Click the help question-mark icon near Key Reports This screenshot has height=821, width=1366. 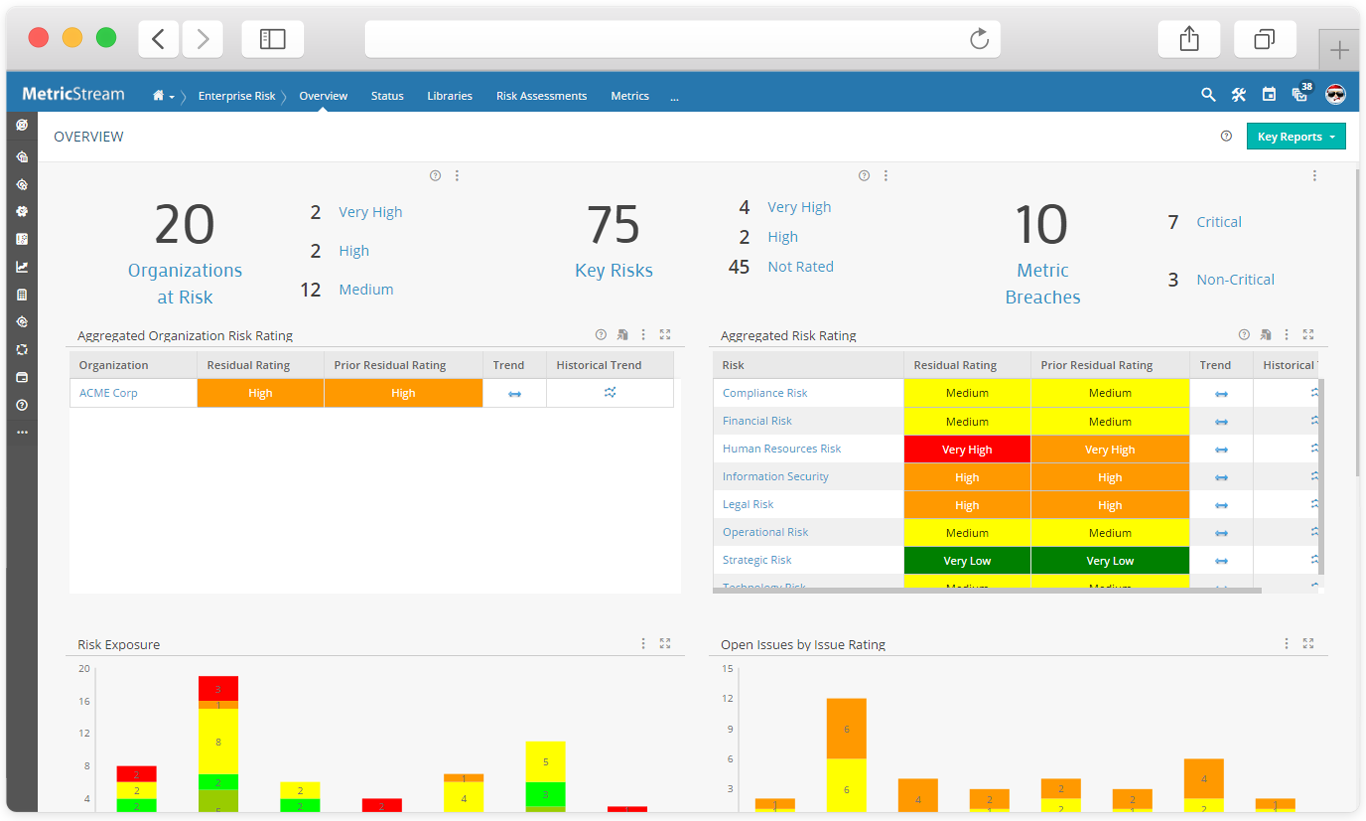coord(1226,135)
